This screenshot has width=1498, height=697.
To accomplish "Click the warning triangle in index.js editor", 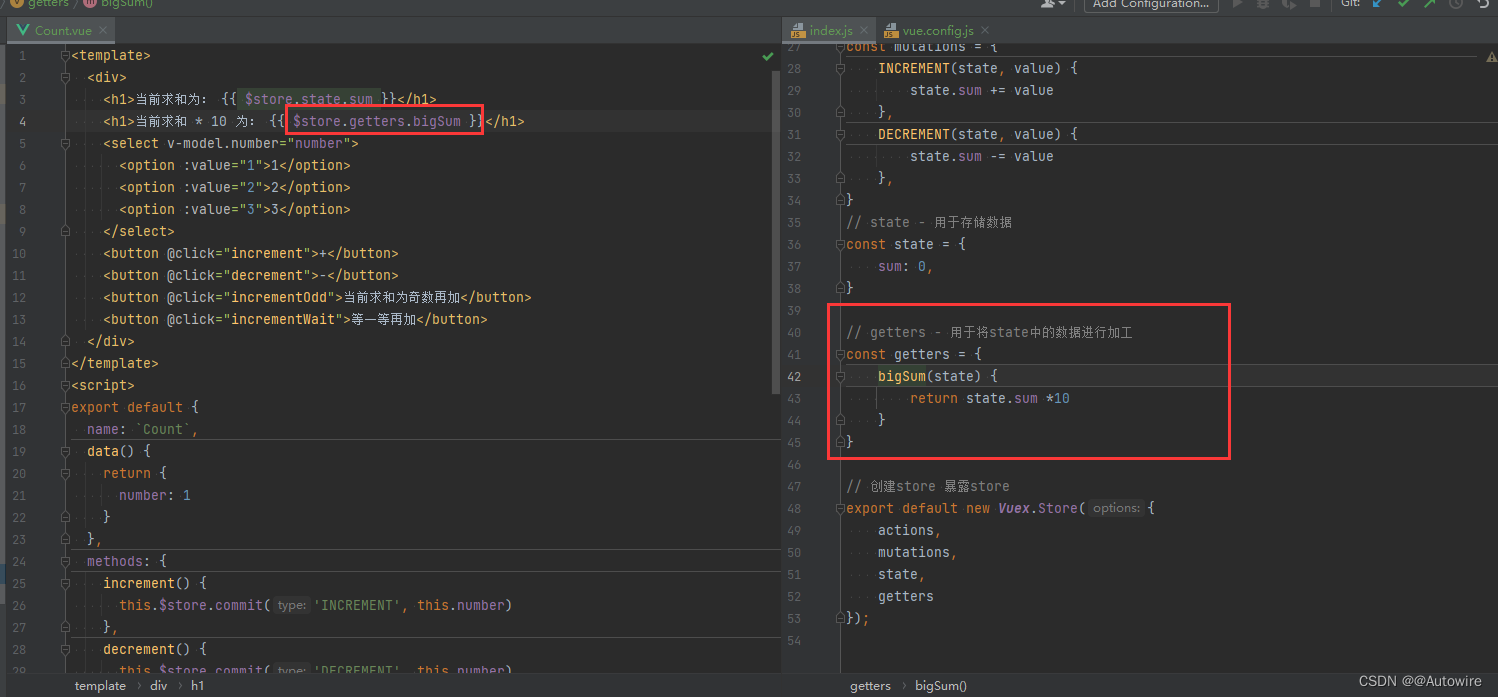I will (1491, 58).
